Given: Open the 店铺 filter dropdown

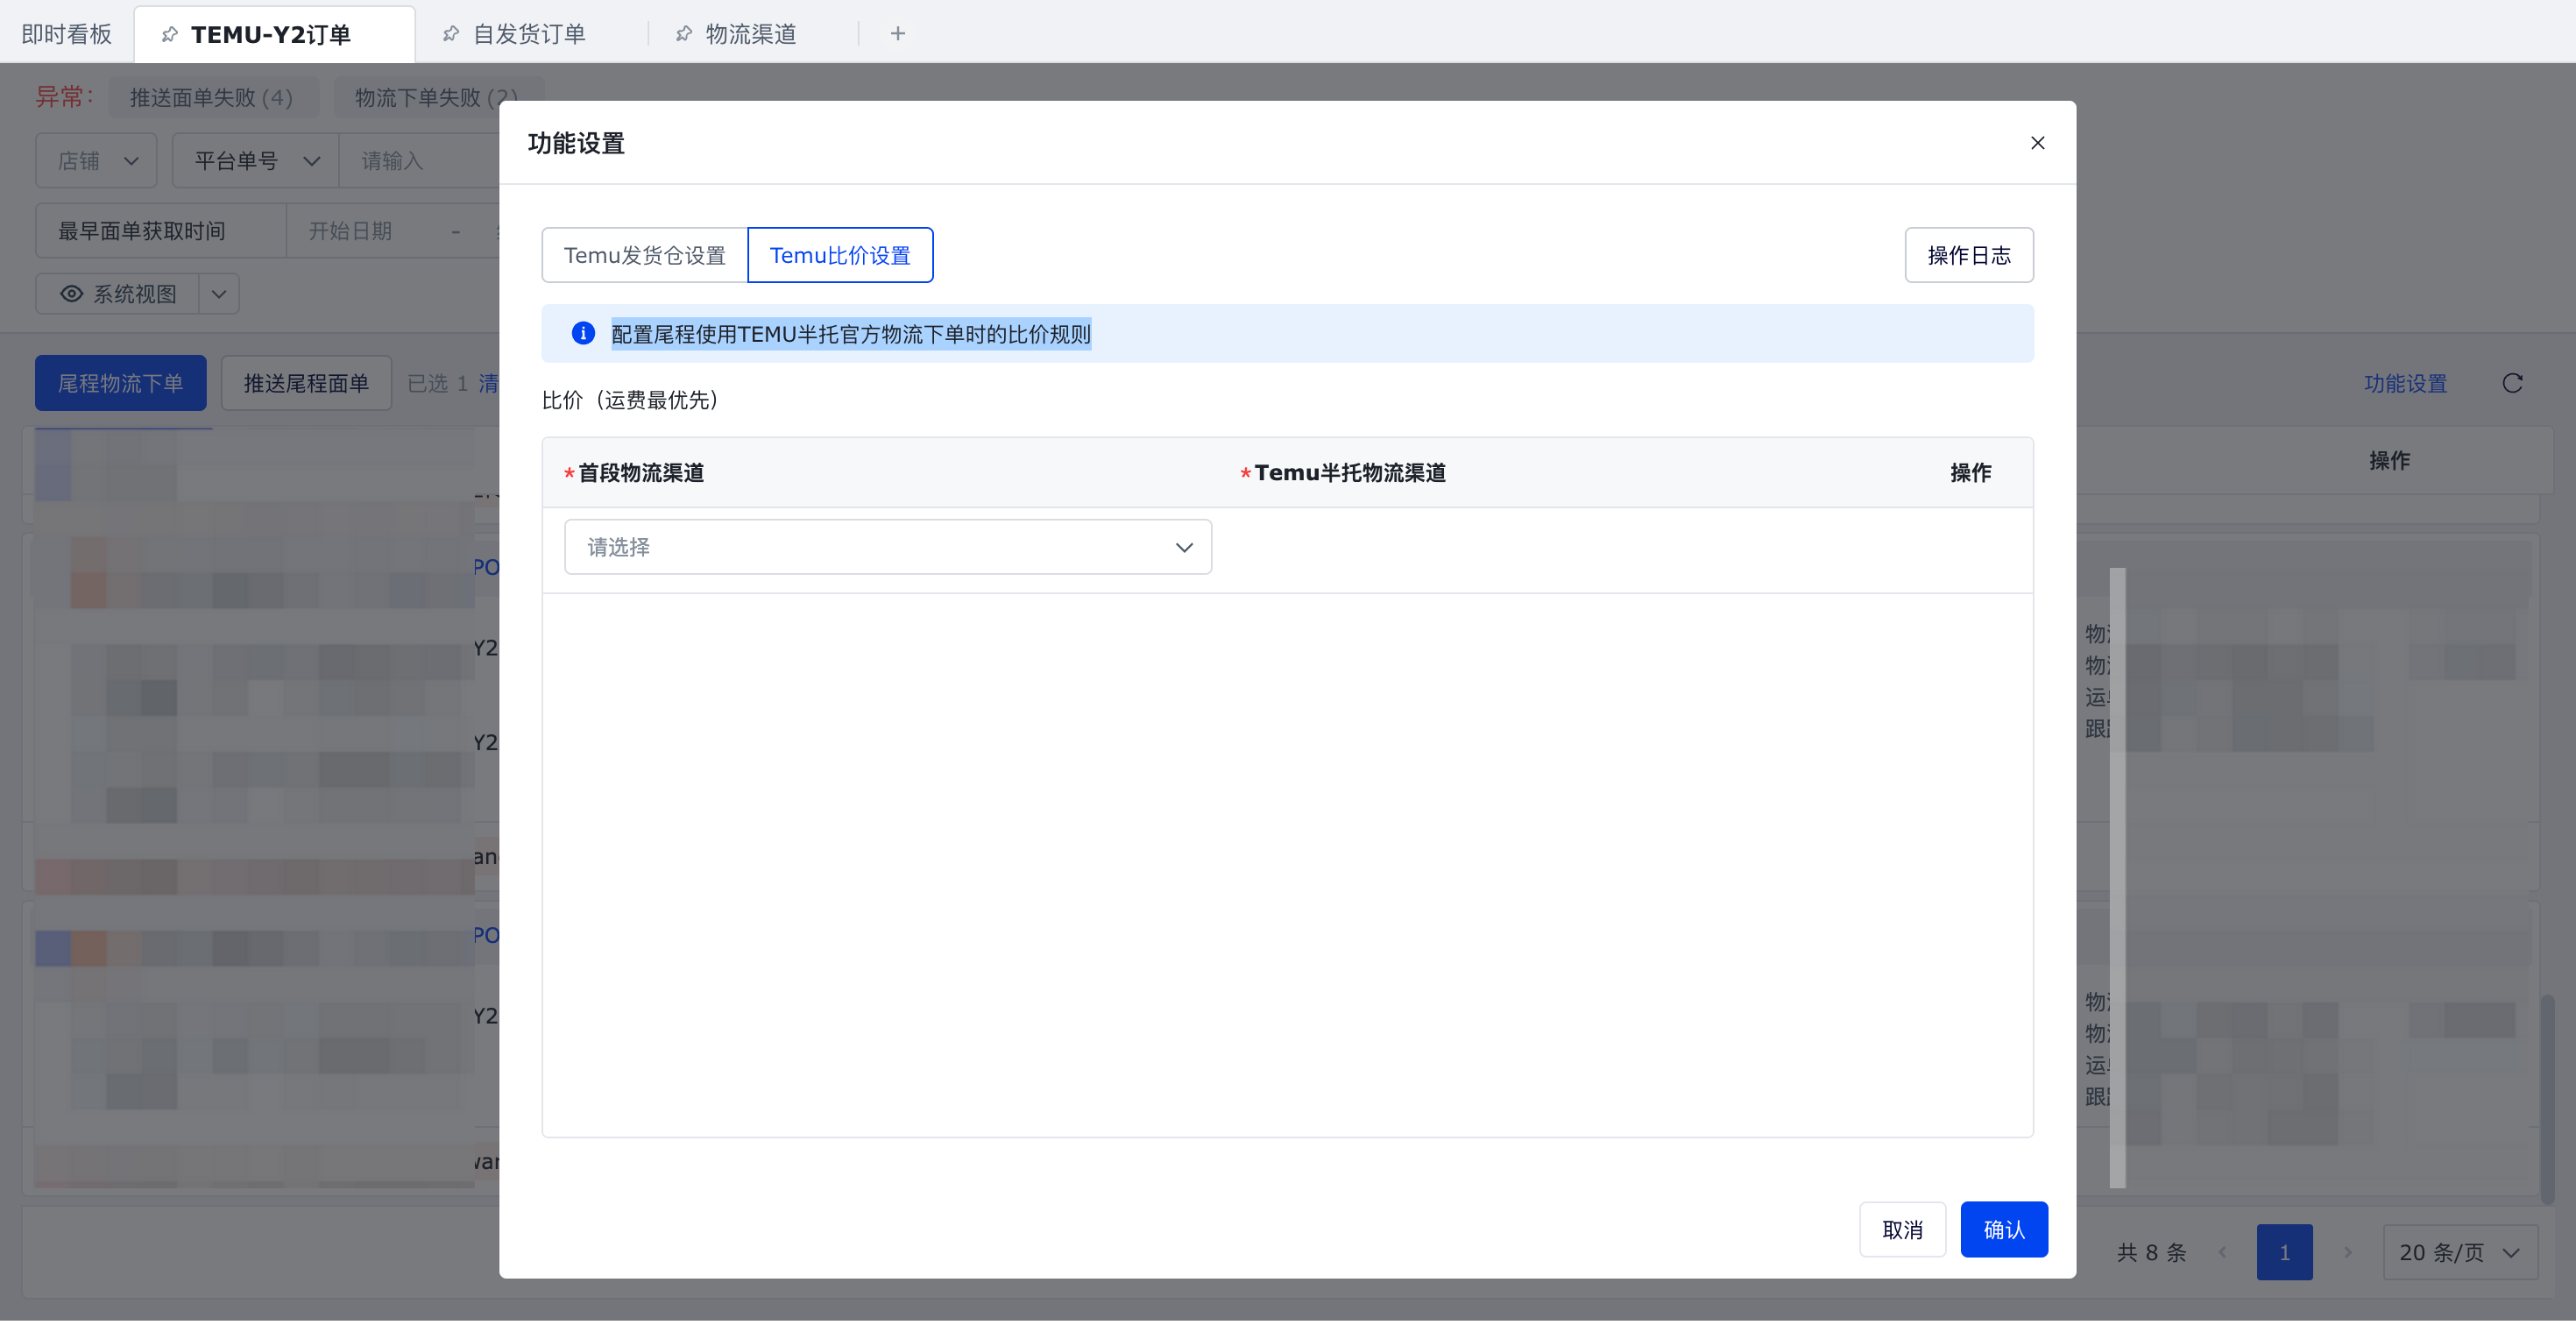Looking at the screenshot, I should (96, 161).
